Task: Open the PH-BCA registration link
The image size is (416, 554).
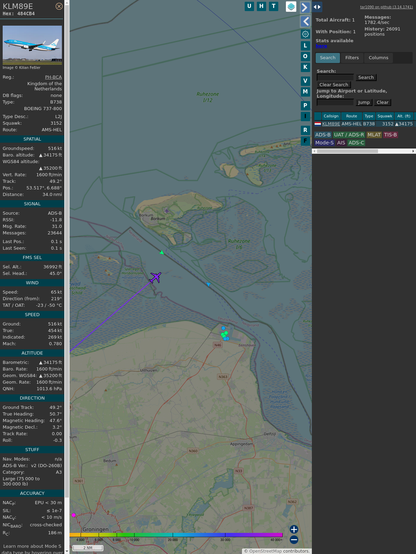Action: [x=53, y=77]
